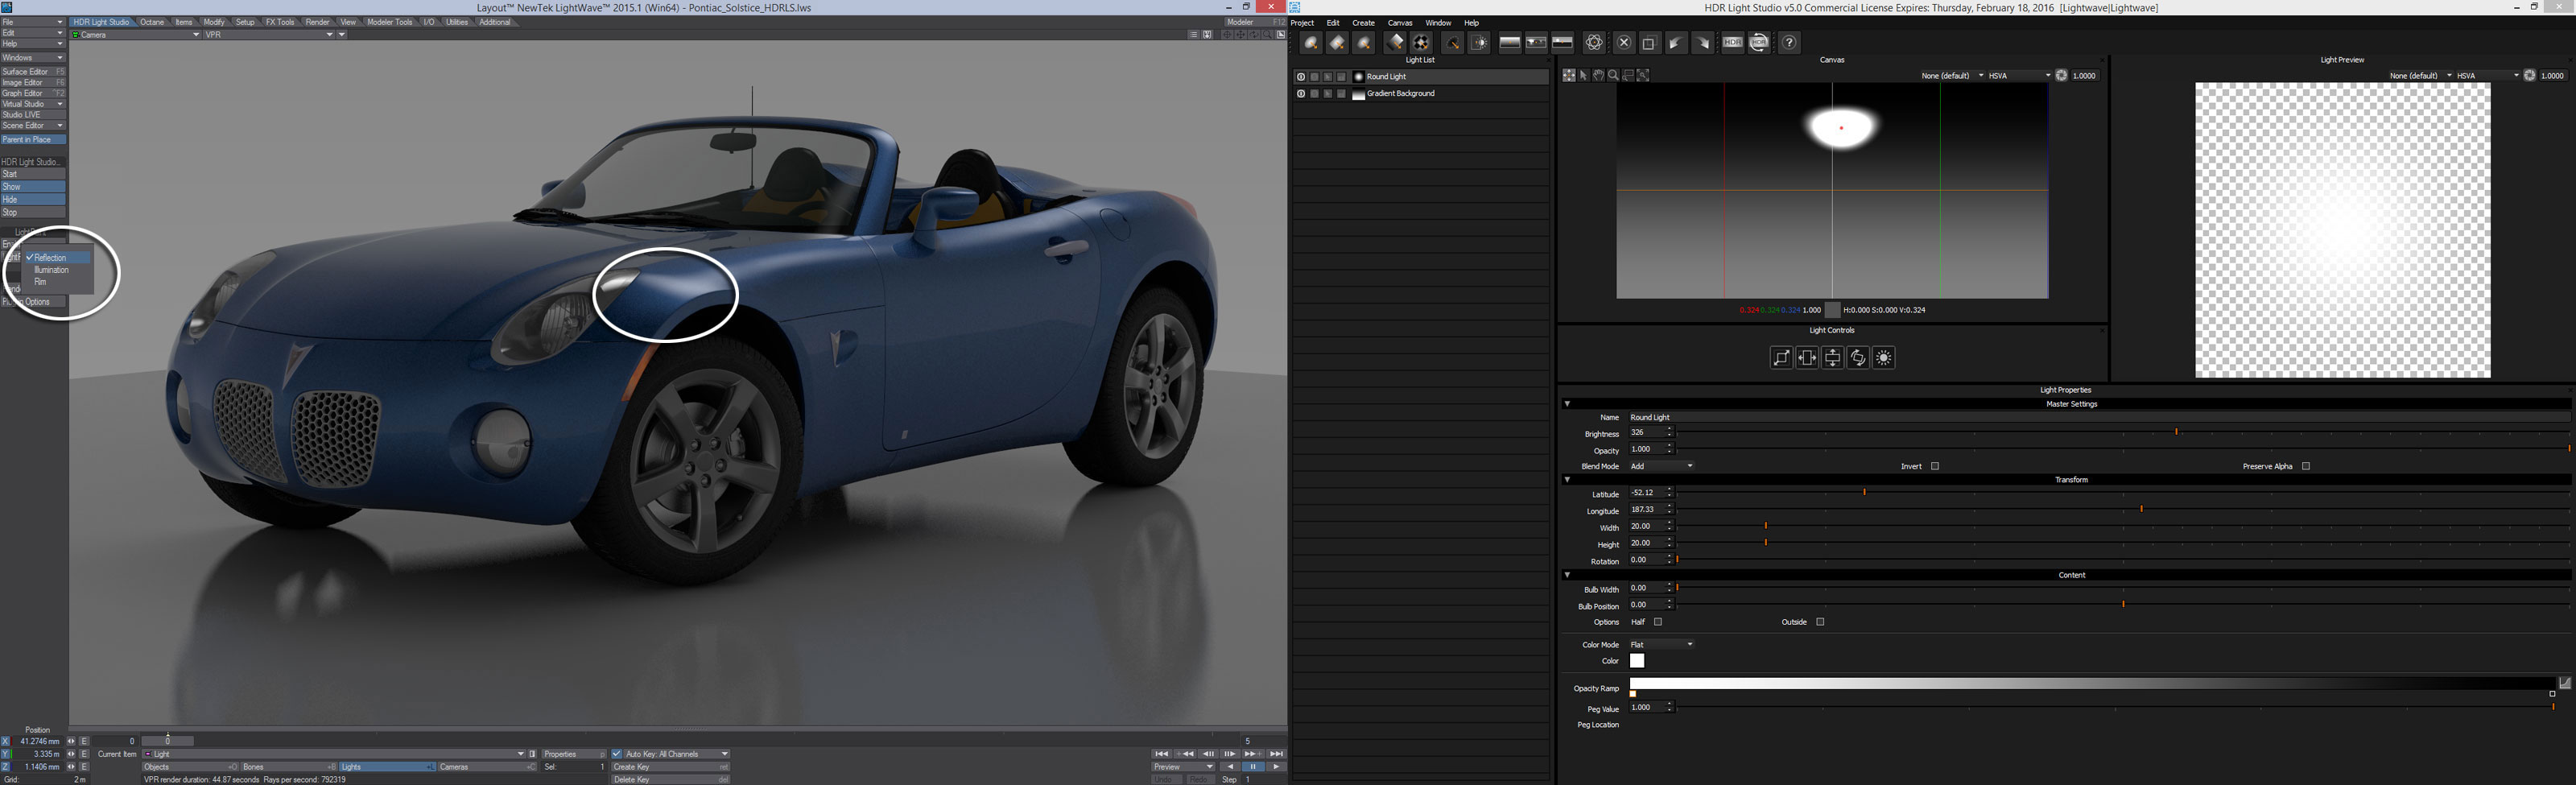Screen dimensions: 2576x785
Task: Click the brightness sun Light Controls icon
Action: point(1884,358)
